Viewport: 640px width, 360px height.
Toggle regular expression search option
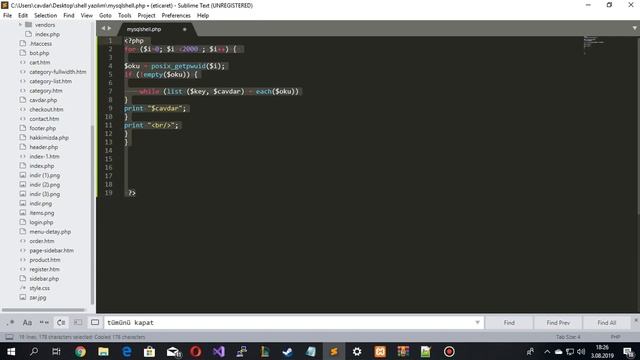[x=10, y=322]
